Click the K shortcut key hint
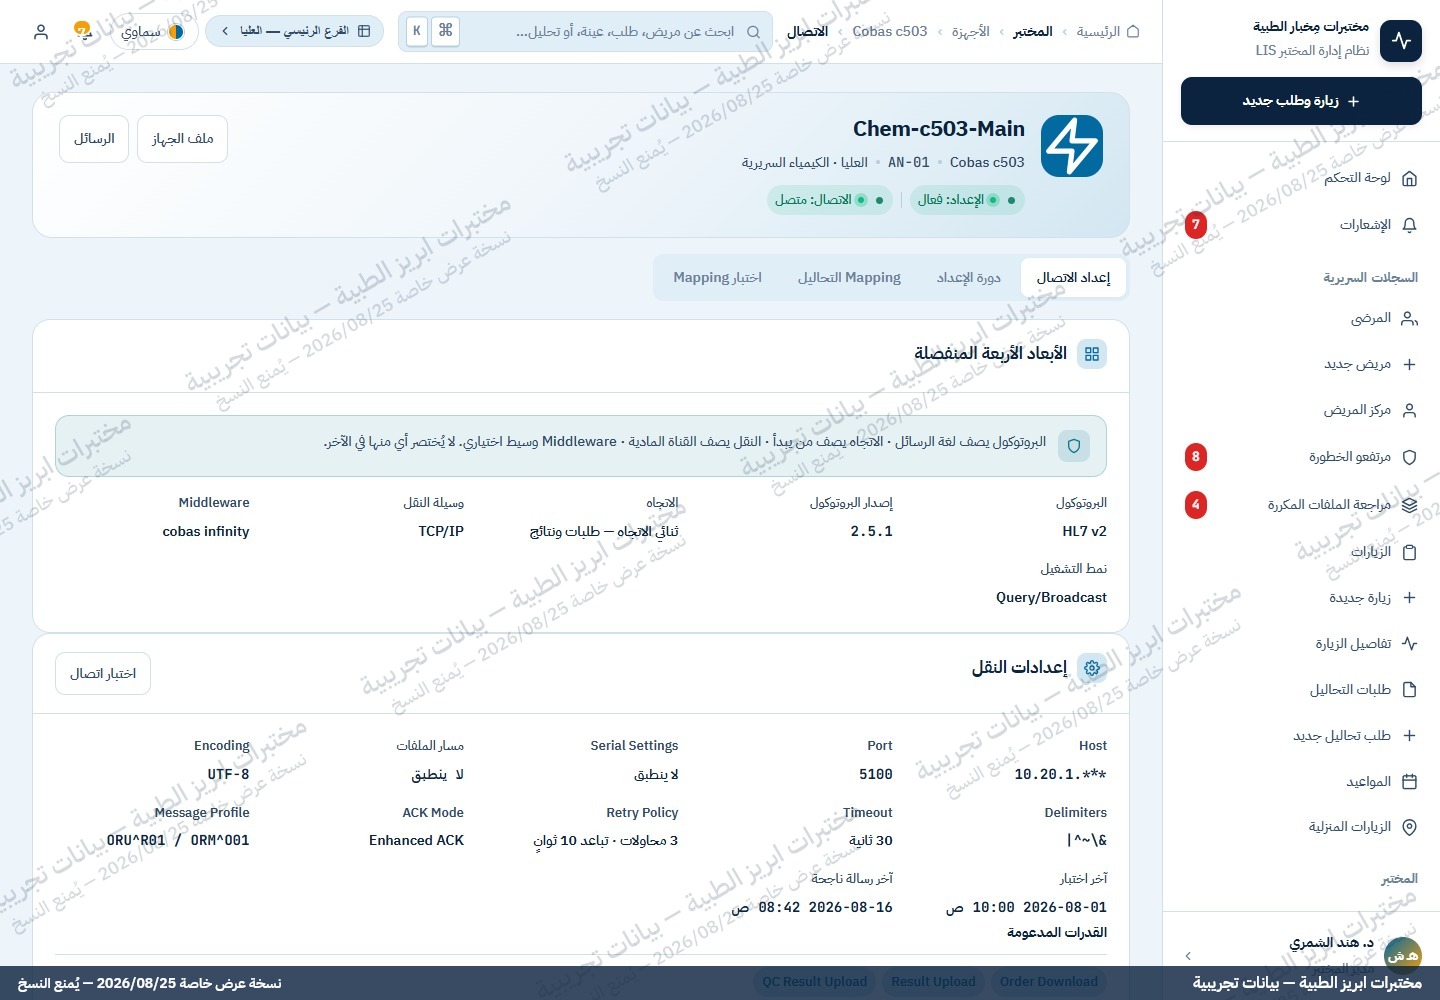The height and width of the screenshot is (1000, 1440). [416, 31]
